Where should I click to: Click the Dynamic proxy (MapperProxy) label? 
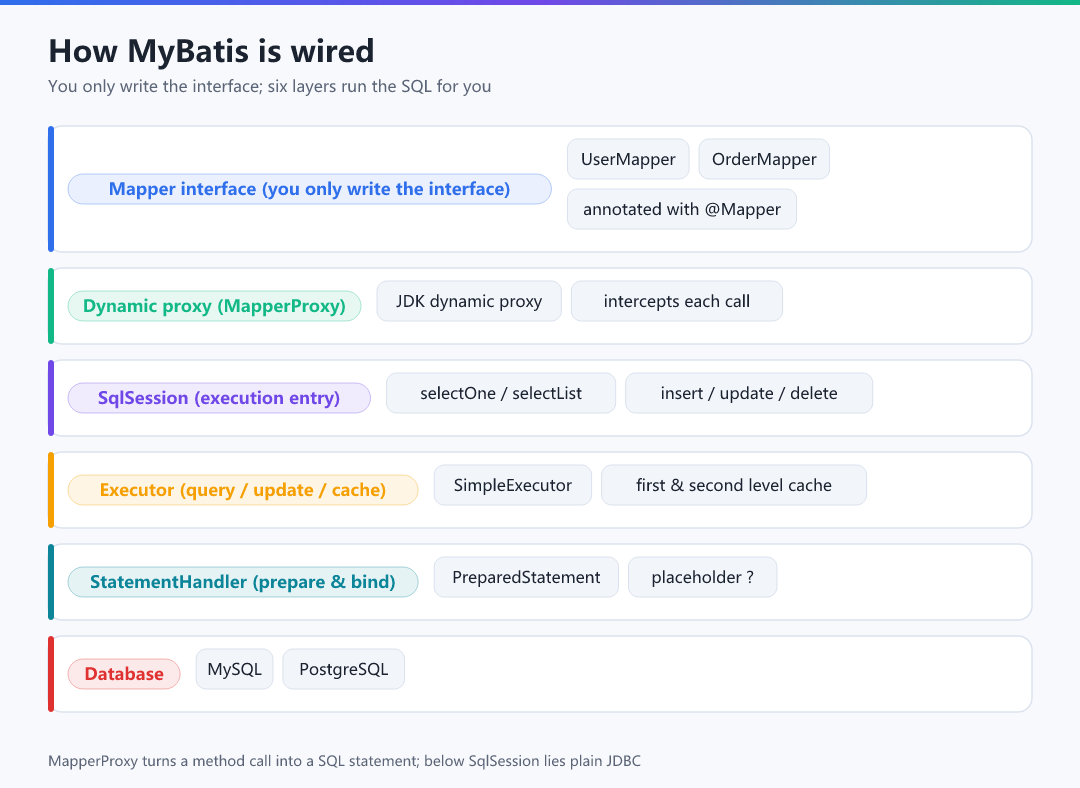(214, 306)
